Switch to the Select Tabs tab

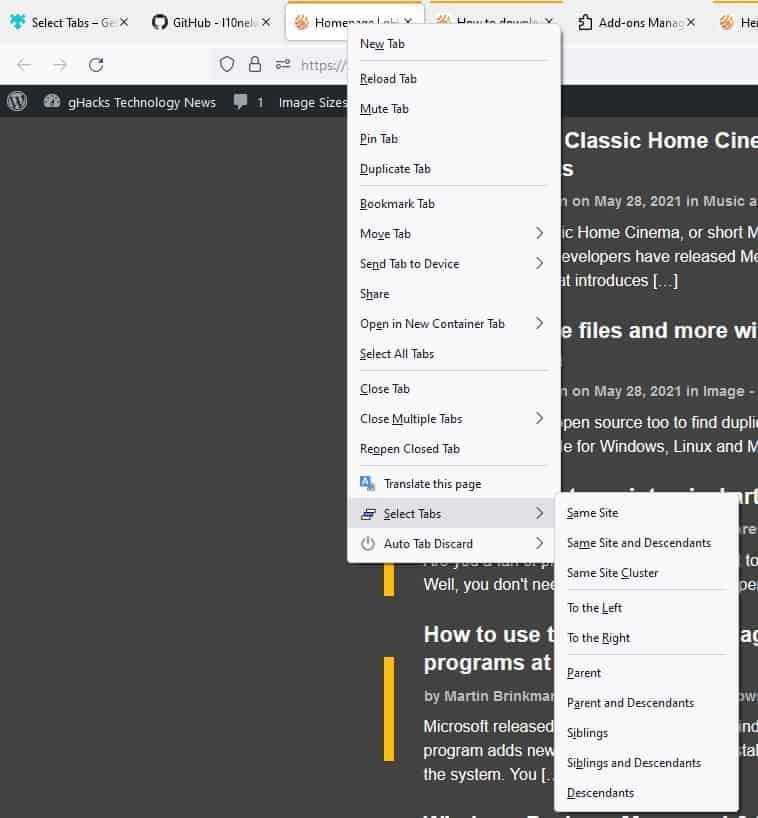click(x=69, y=22)
